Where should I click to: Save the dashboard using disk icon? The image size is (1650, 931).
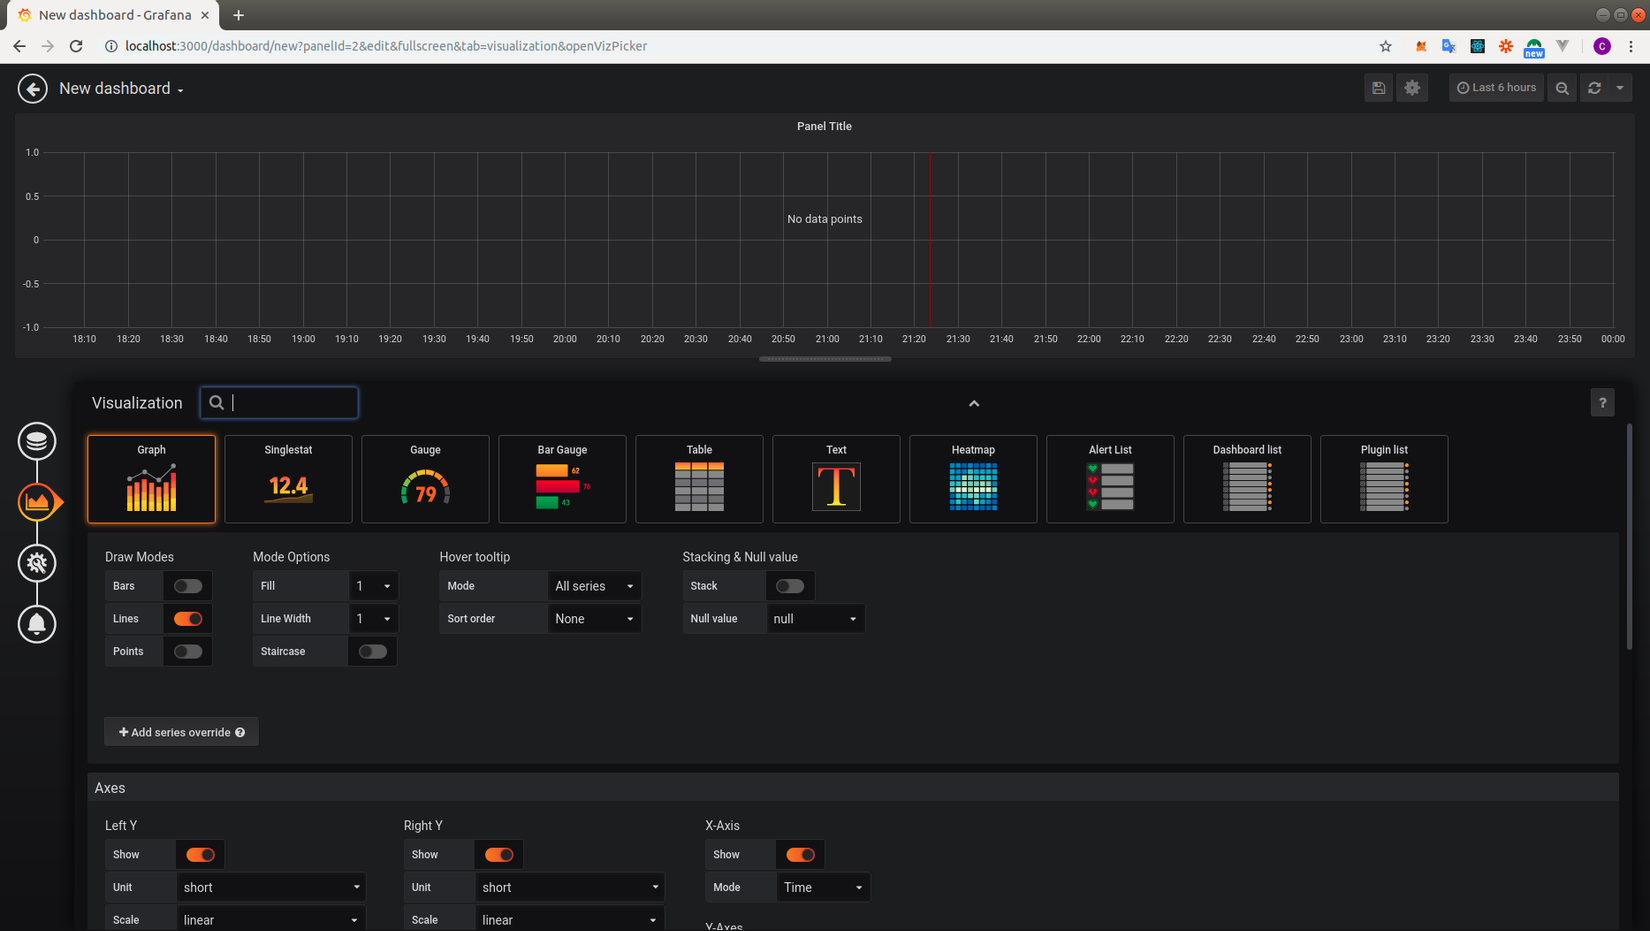[1378, 88]
